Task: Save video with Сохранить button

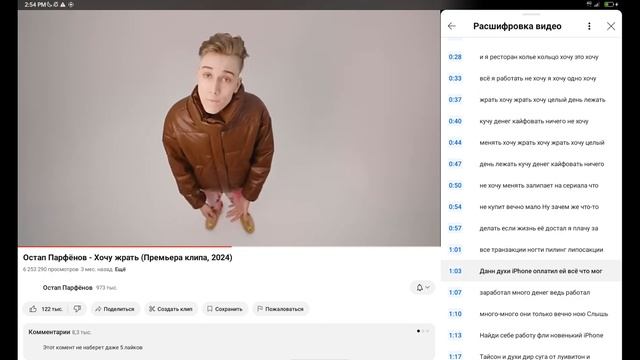Action: click(224, 309)
